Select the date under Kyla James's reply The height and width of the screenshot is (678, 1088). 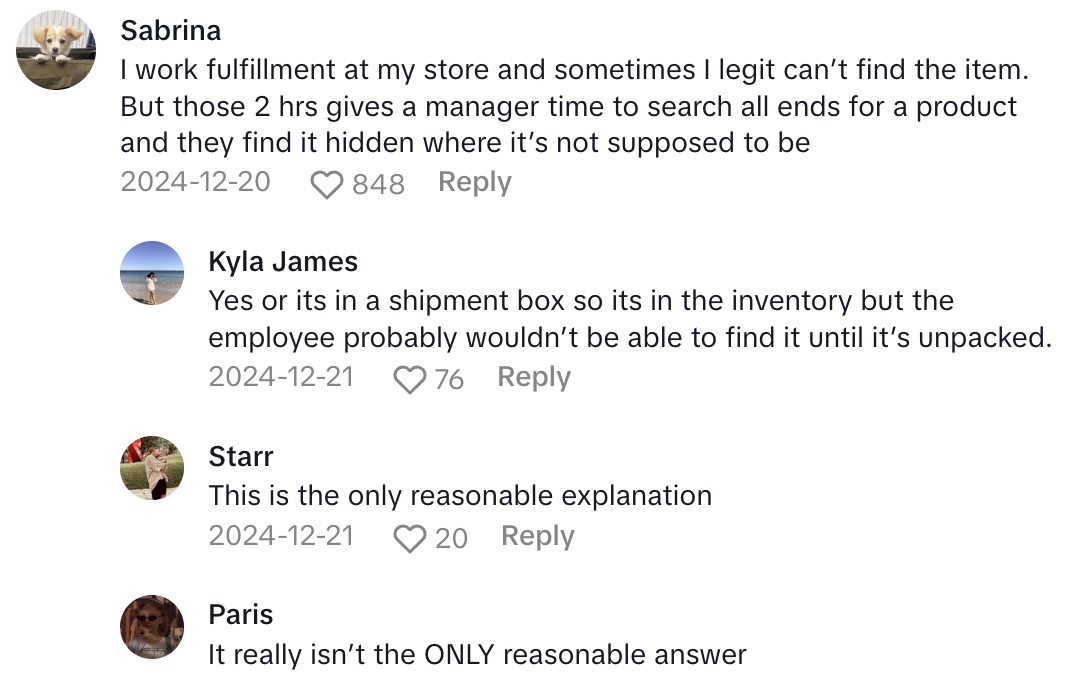[281, 378]
